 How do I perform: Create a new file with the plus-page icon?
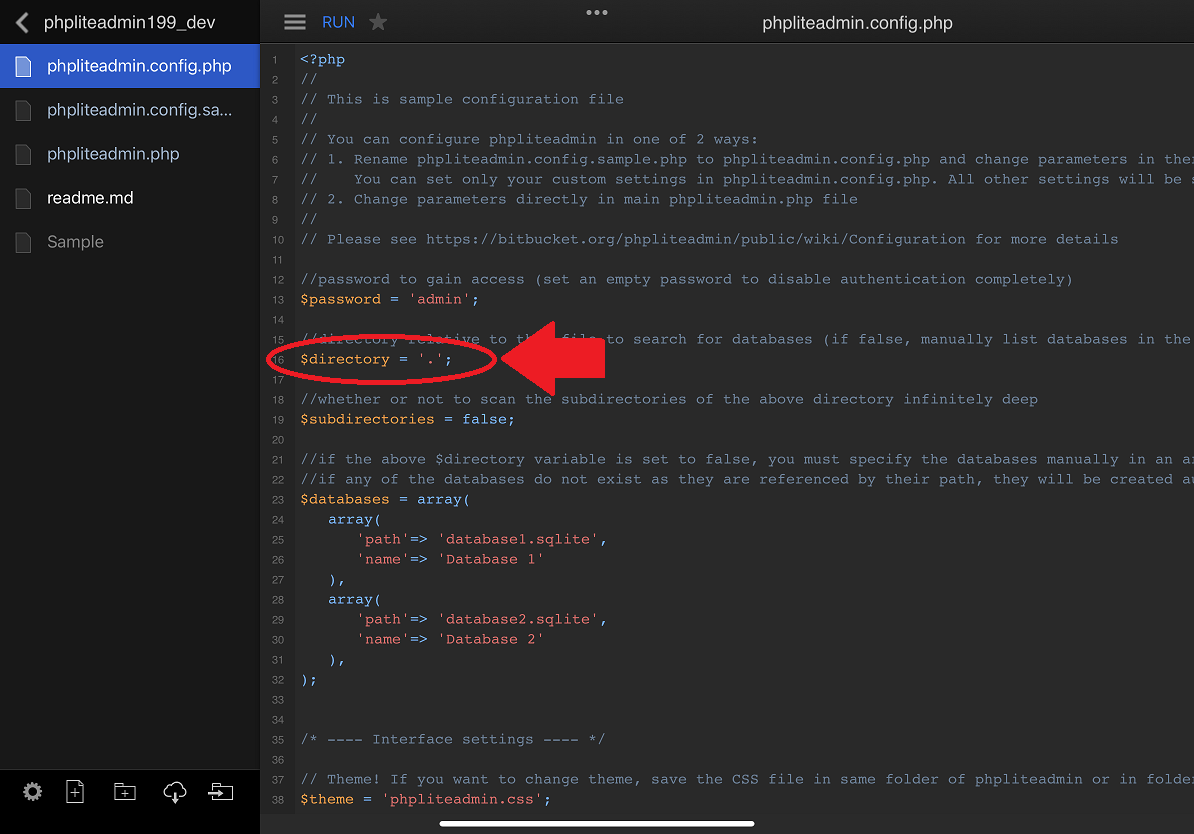(x=75, y=792)
